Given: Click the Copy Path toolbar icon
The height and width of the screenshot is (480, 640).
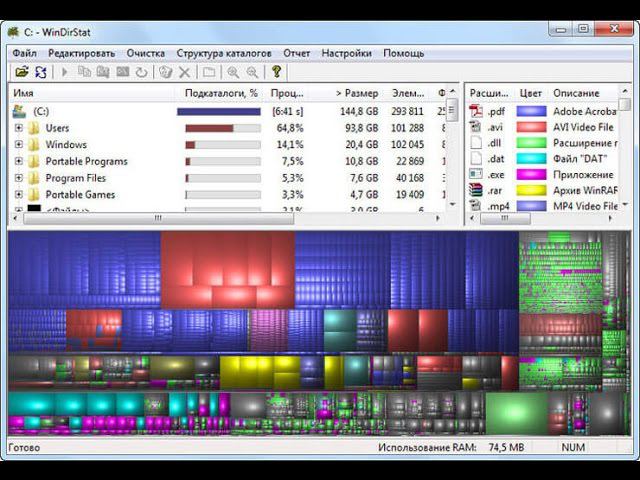Looking at the screenshot, I should [x=84, y=72].
